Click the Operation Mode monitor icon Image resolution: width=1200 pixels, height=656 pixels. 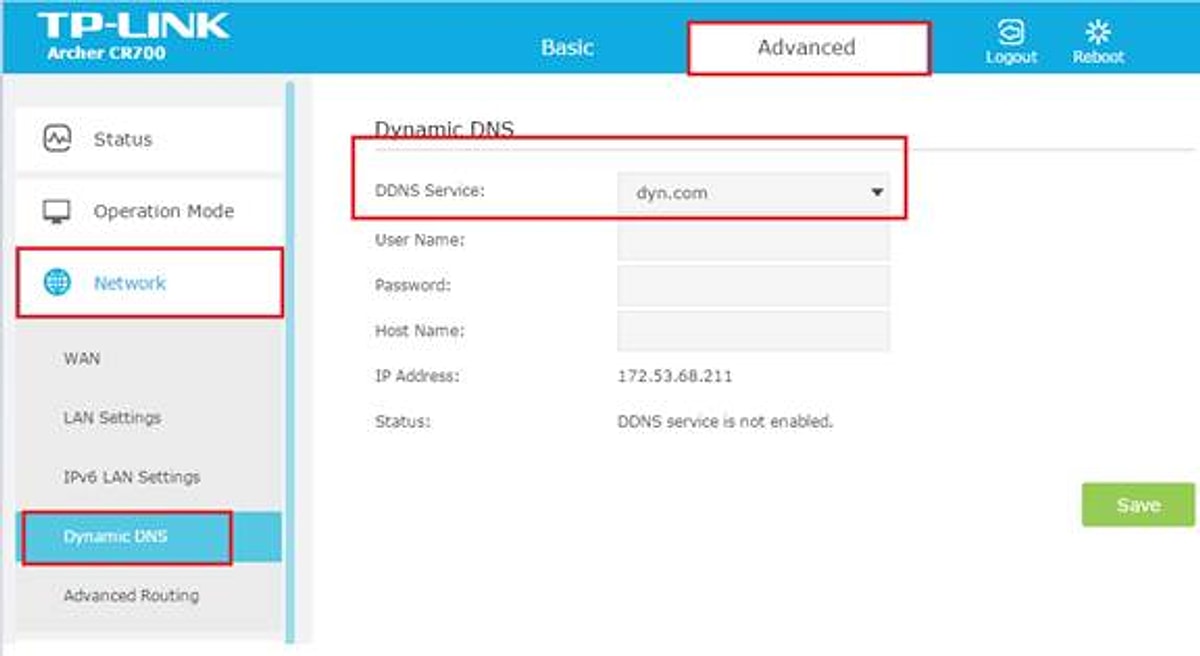(57, 211)
